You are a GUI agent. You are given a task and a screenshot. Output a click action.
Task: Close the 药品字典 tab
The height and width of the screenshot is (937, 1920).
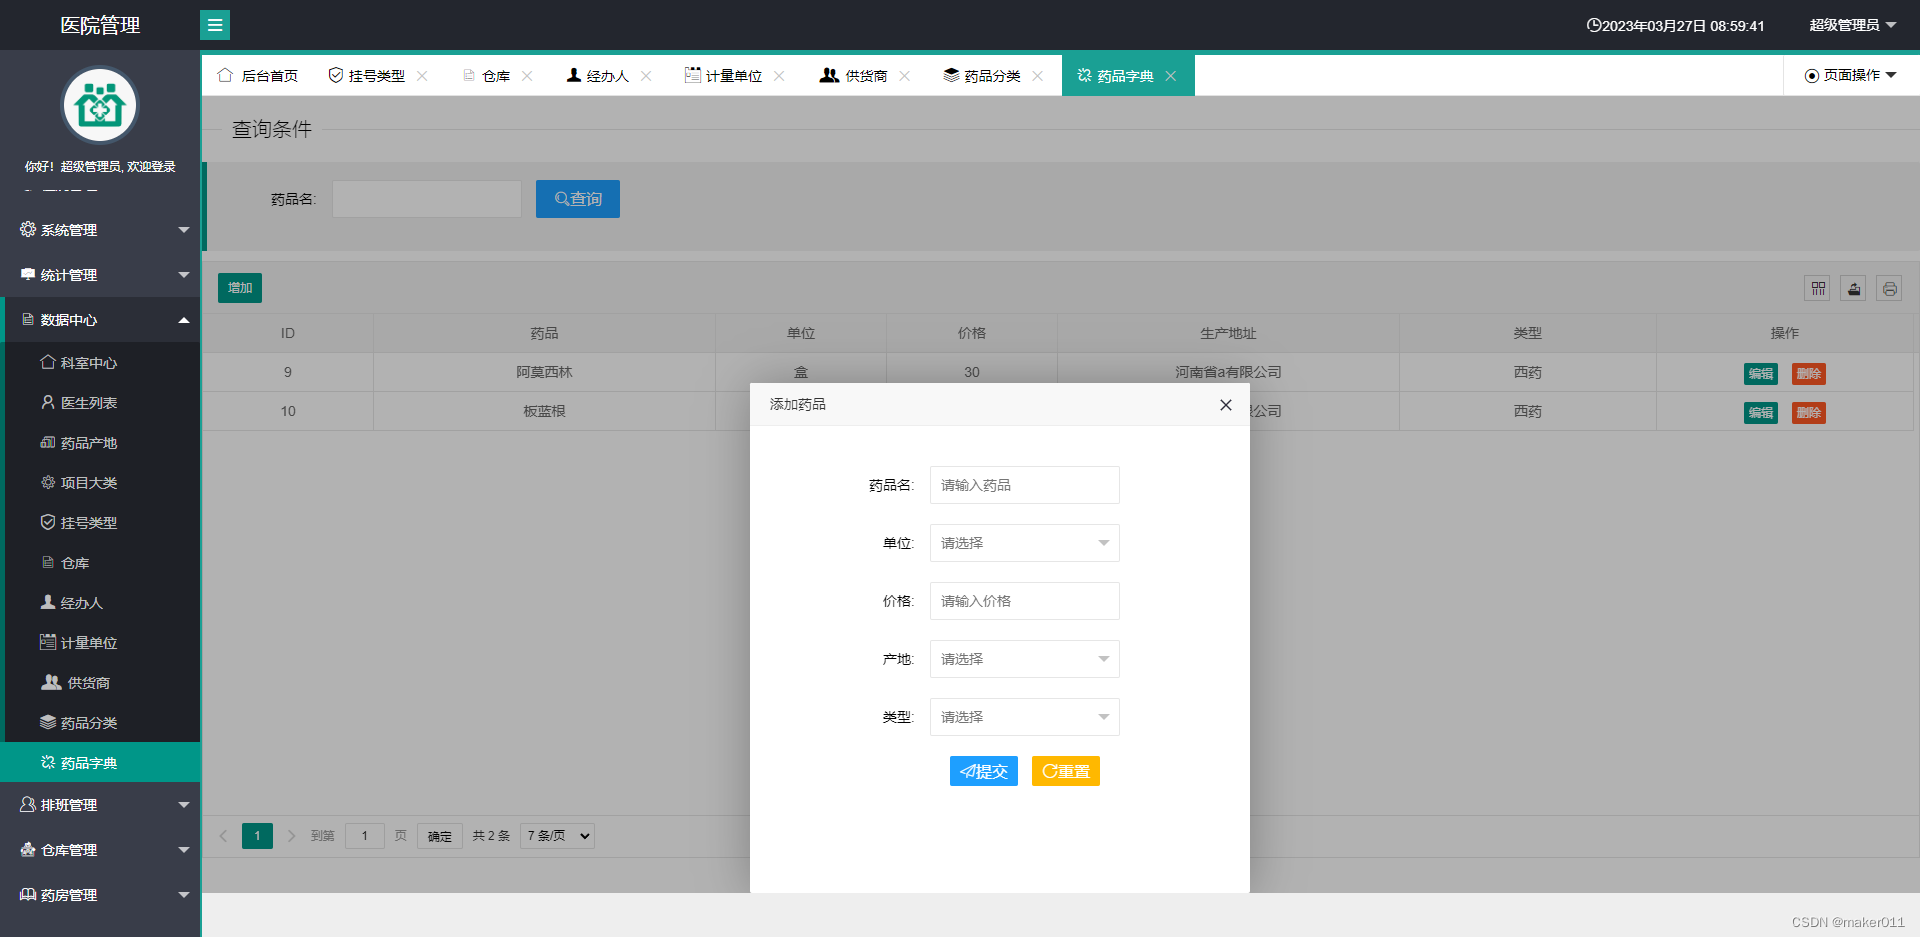click(x=1170, y=76)
